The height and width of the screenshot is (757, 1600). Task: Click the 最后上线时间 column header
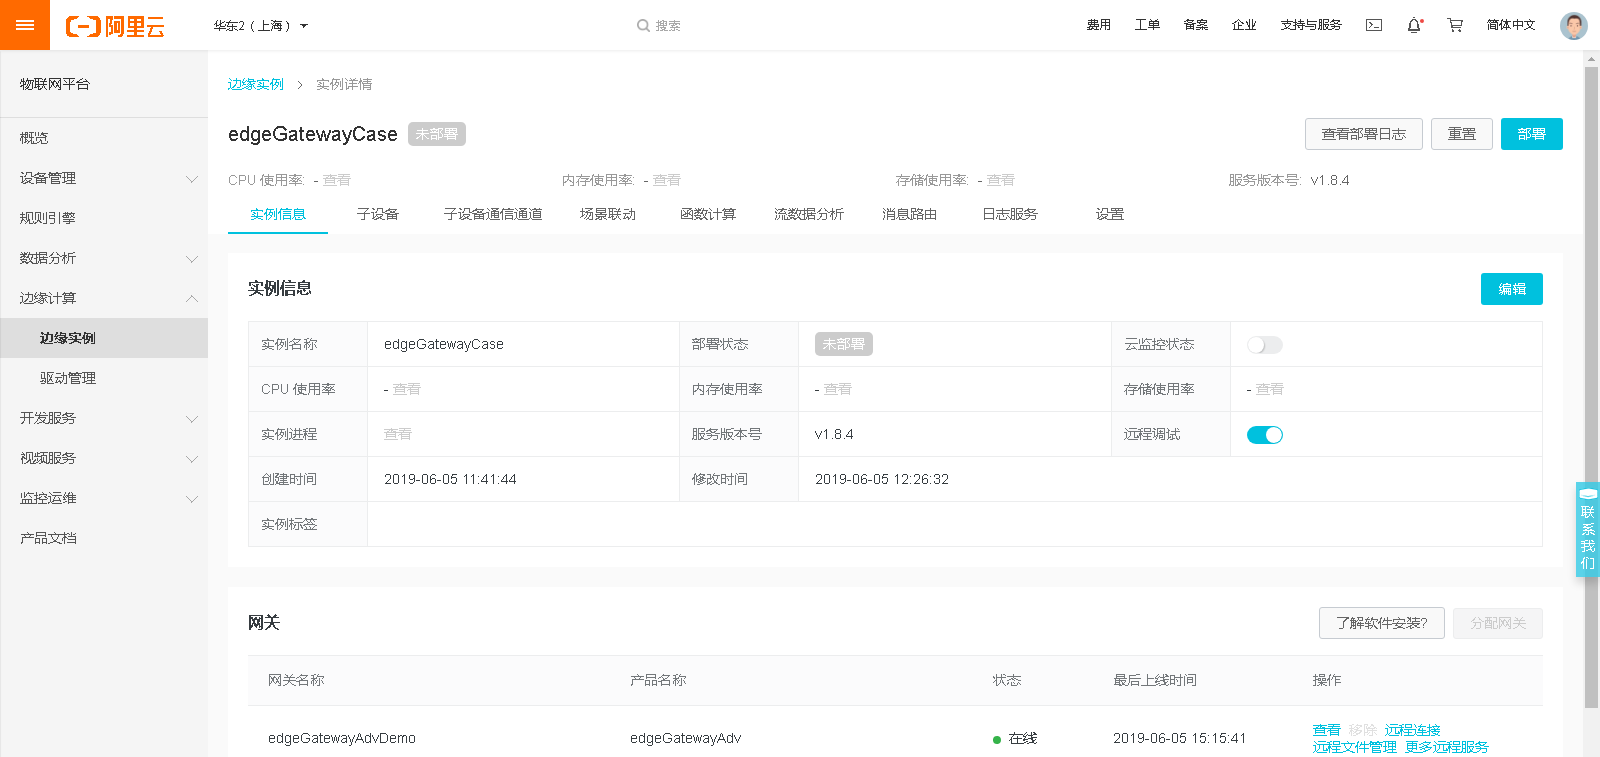tap(1155, 680)
